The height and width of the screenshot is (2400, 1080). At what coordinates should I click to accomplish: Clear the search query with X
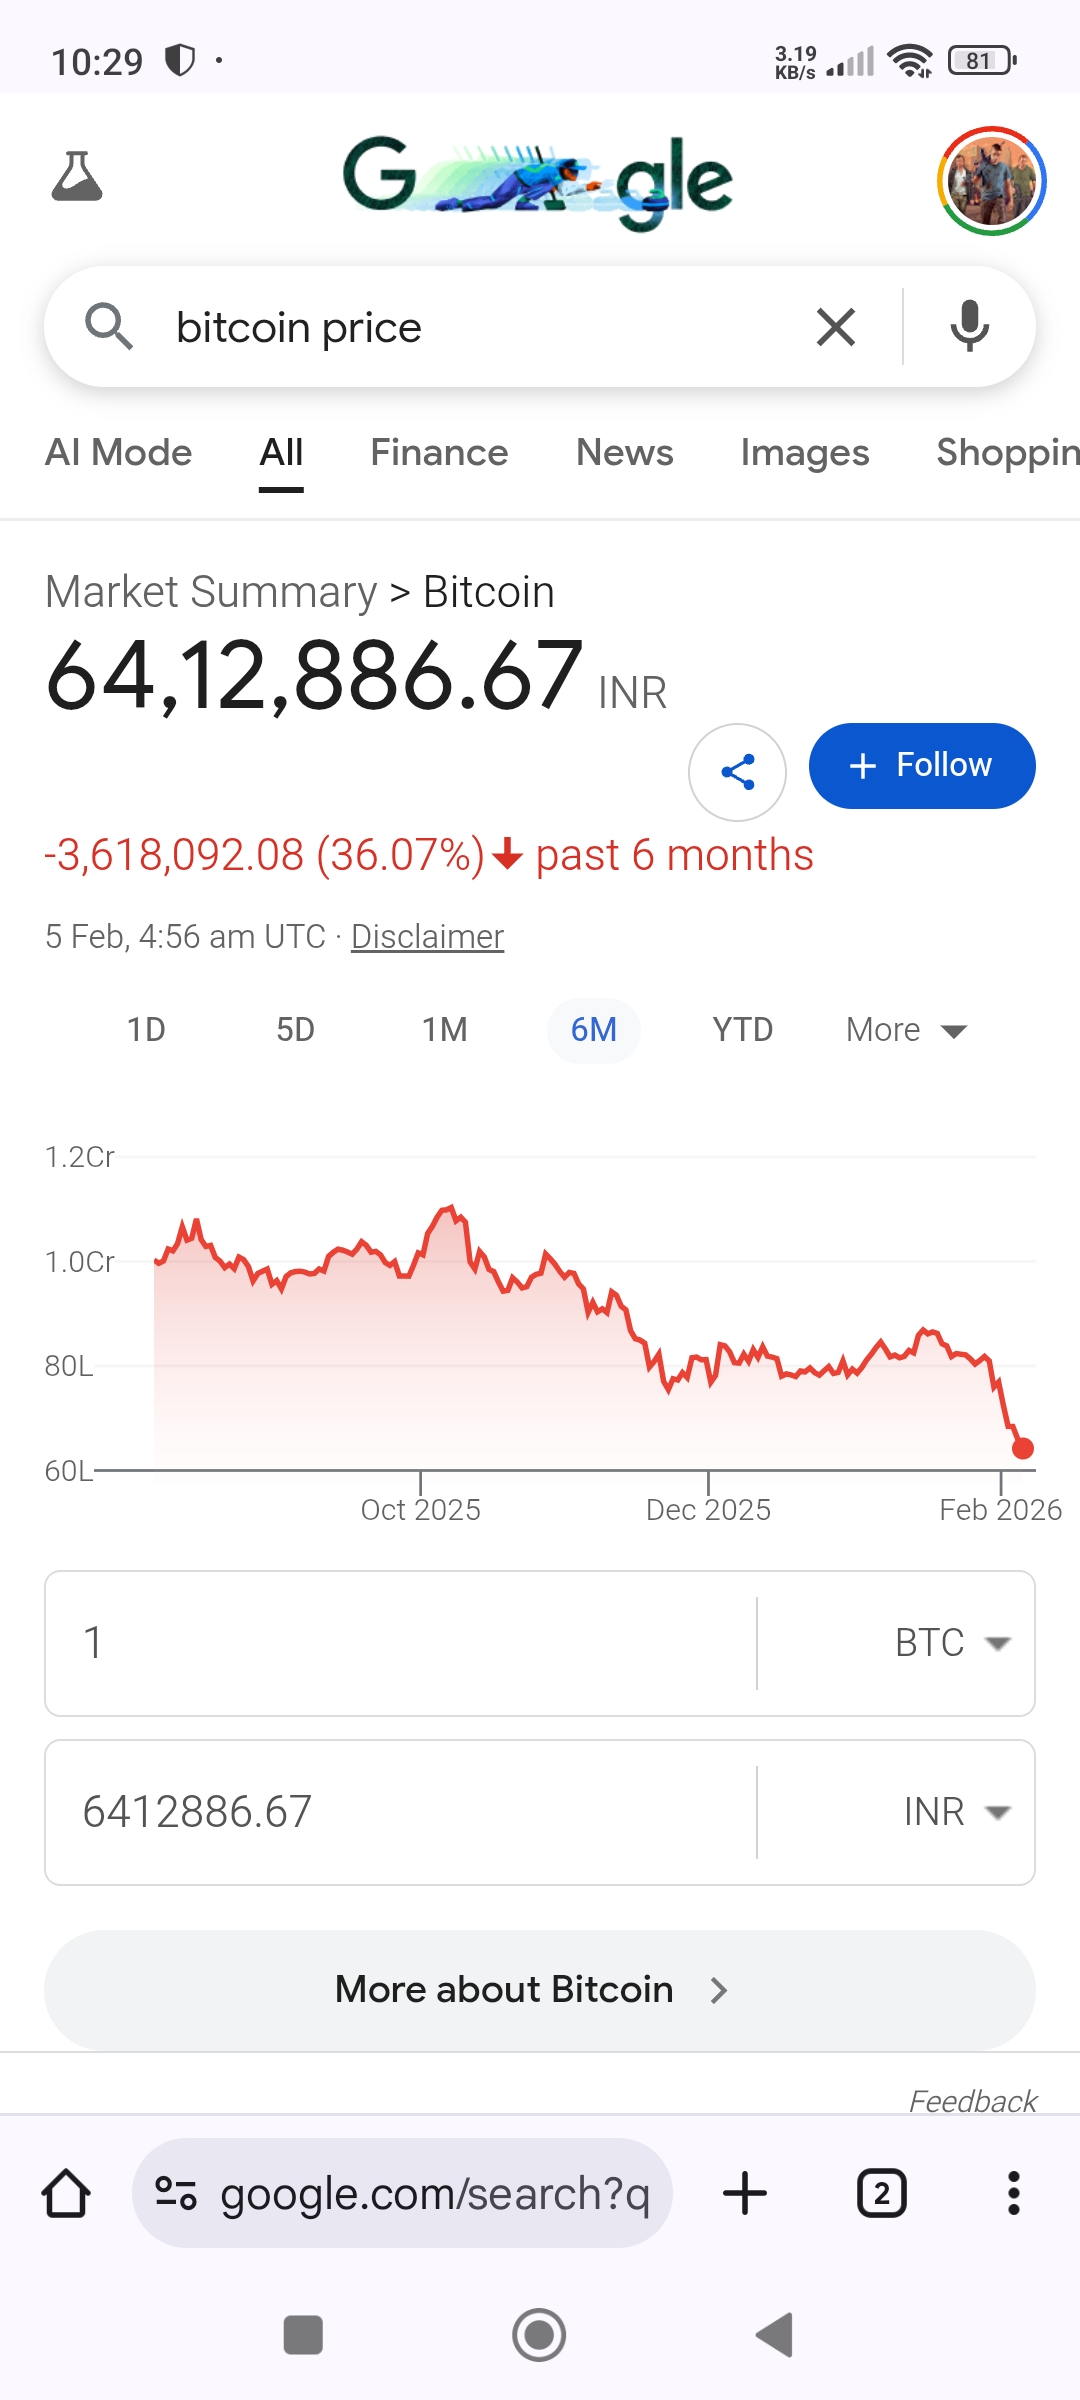click(835, 327)
